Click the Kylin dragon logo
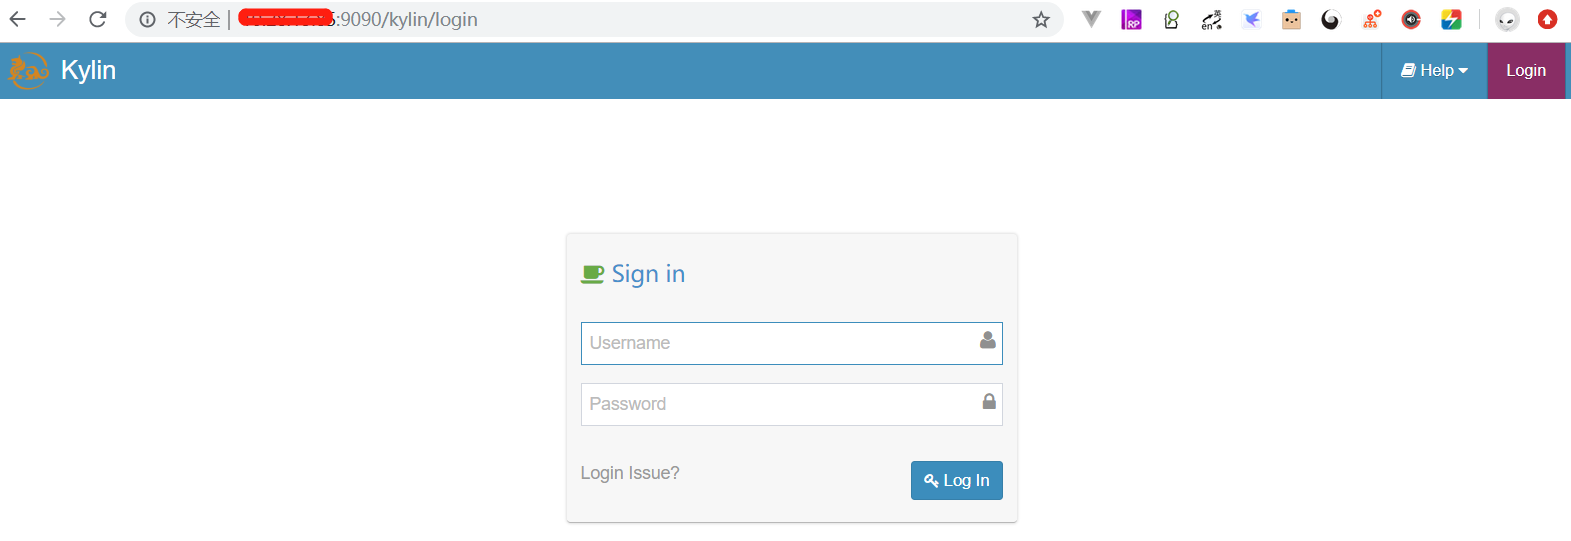 (28, 70)
